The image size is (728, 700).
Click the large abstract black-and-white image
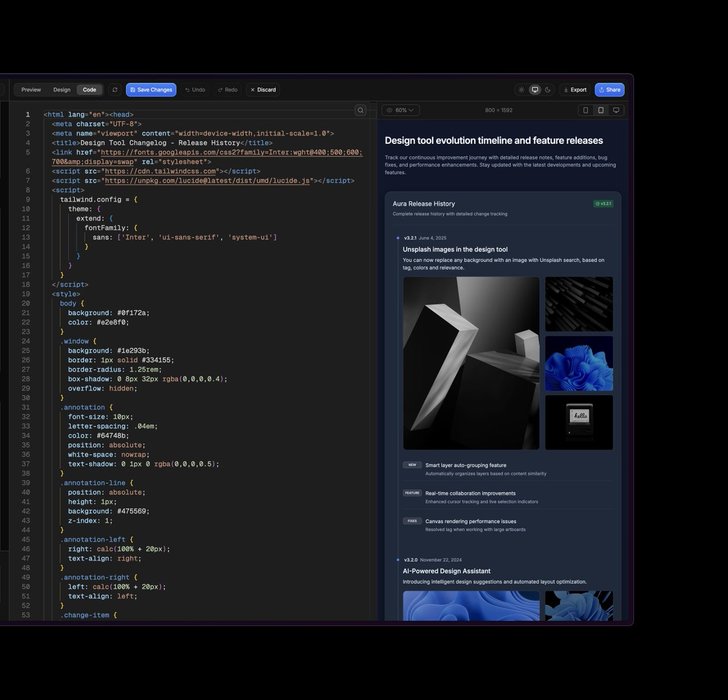point(470,363)
